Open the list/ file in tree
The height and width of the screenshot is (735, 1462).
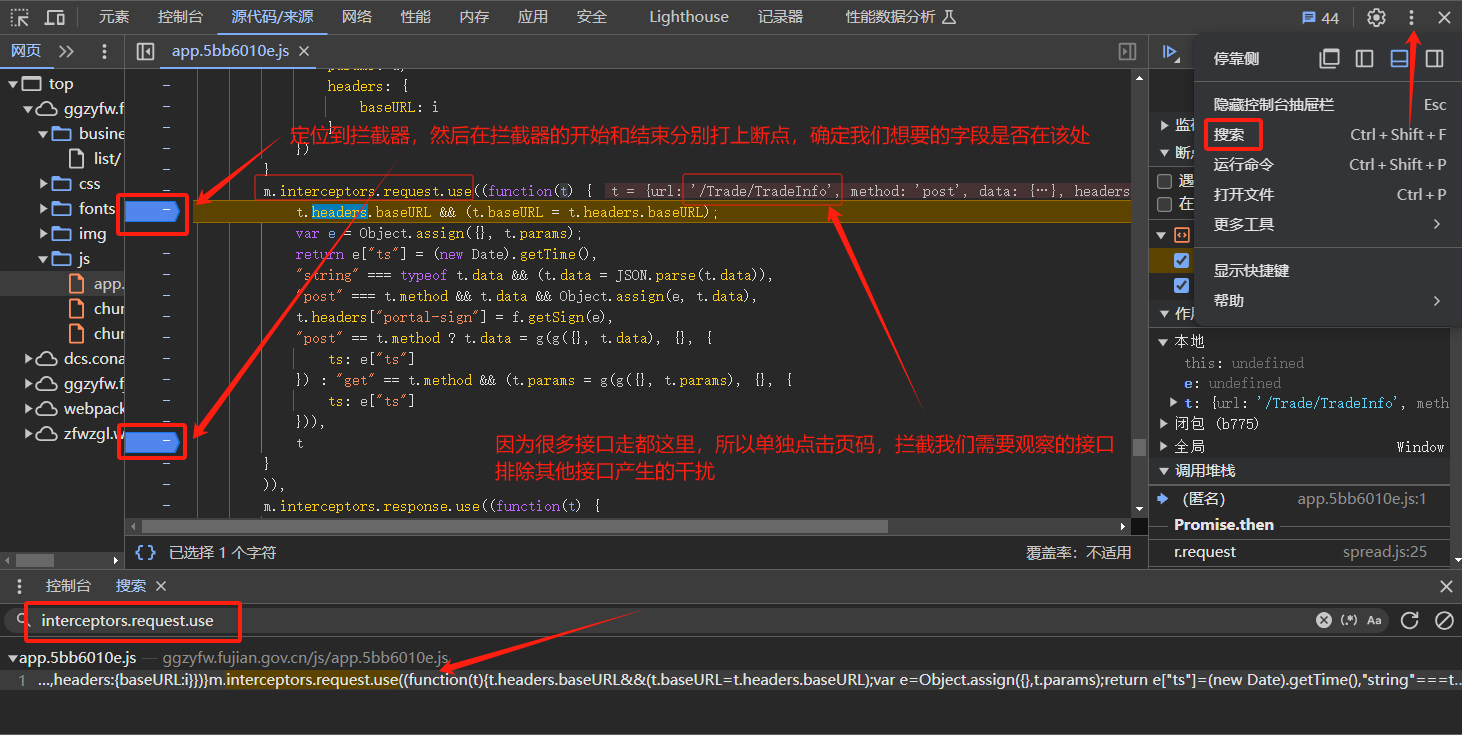pyautogui.click(x=96, y=158)
